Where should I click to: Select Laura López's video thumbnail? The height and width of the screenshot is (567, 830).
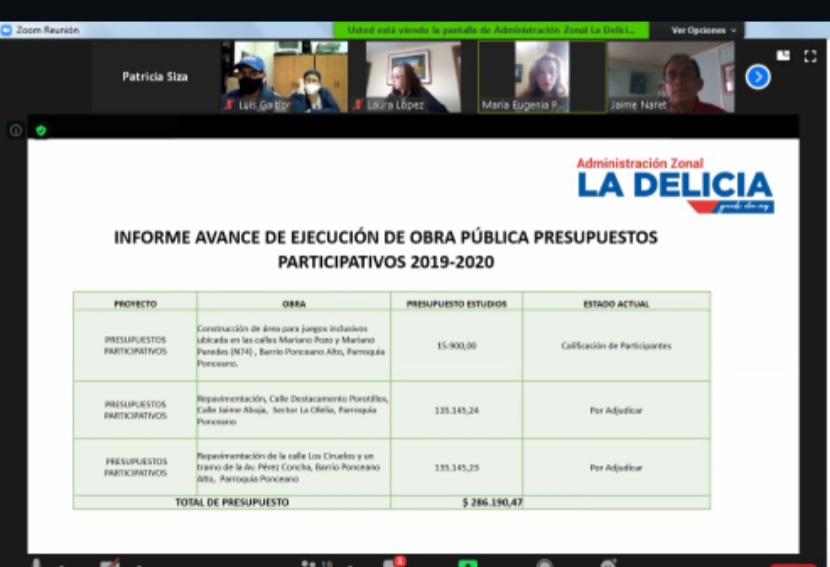click(406, 77)
